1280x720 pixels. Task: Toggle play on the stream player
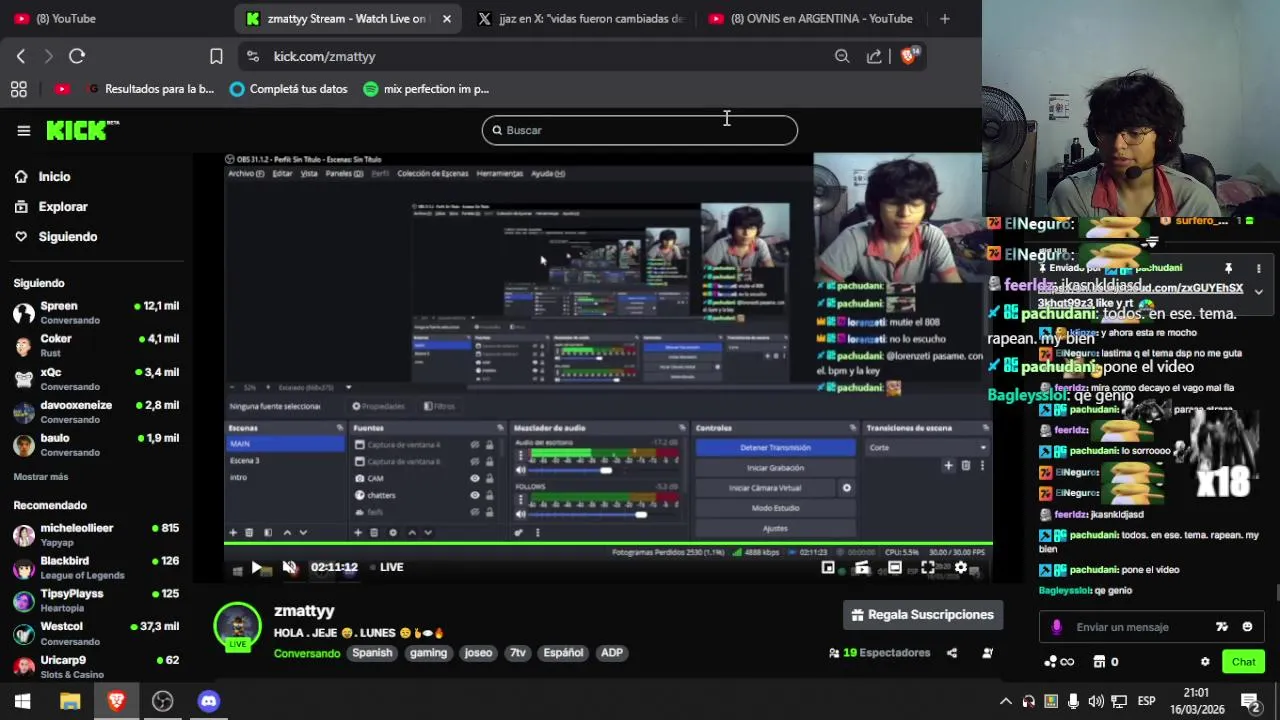tap(257, 567)
